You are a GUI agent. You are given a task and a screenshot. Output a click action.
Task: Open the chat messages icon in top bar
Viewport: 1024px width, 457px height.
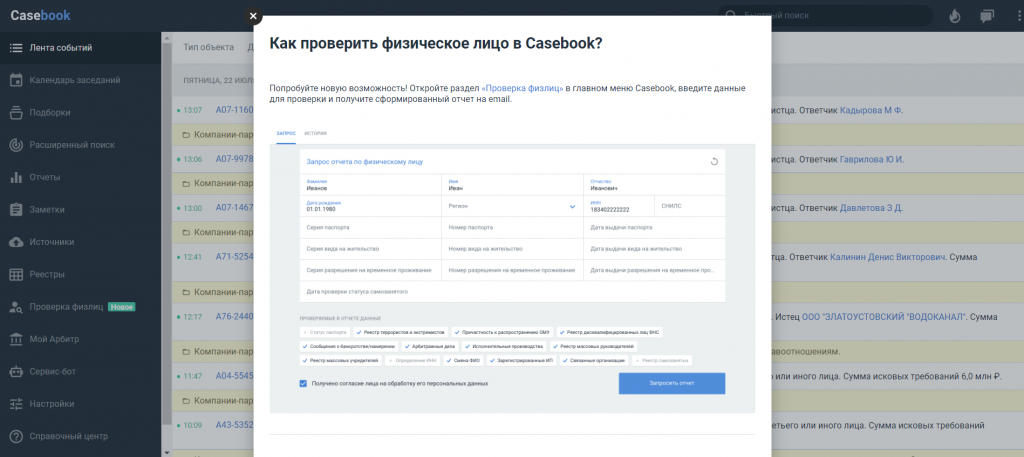click(x=987, y=16)
